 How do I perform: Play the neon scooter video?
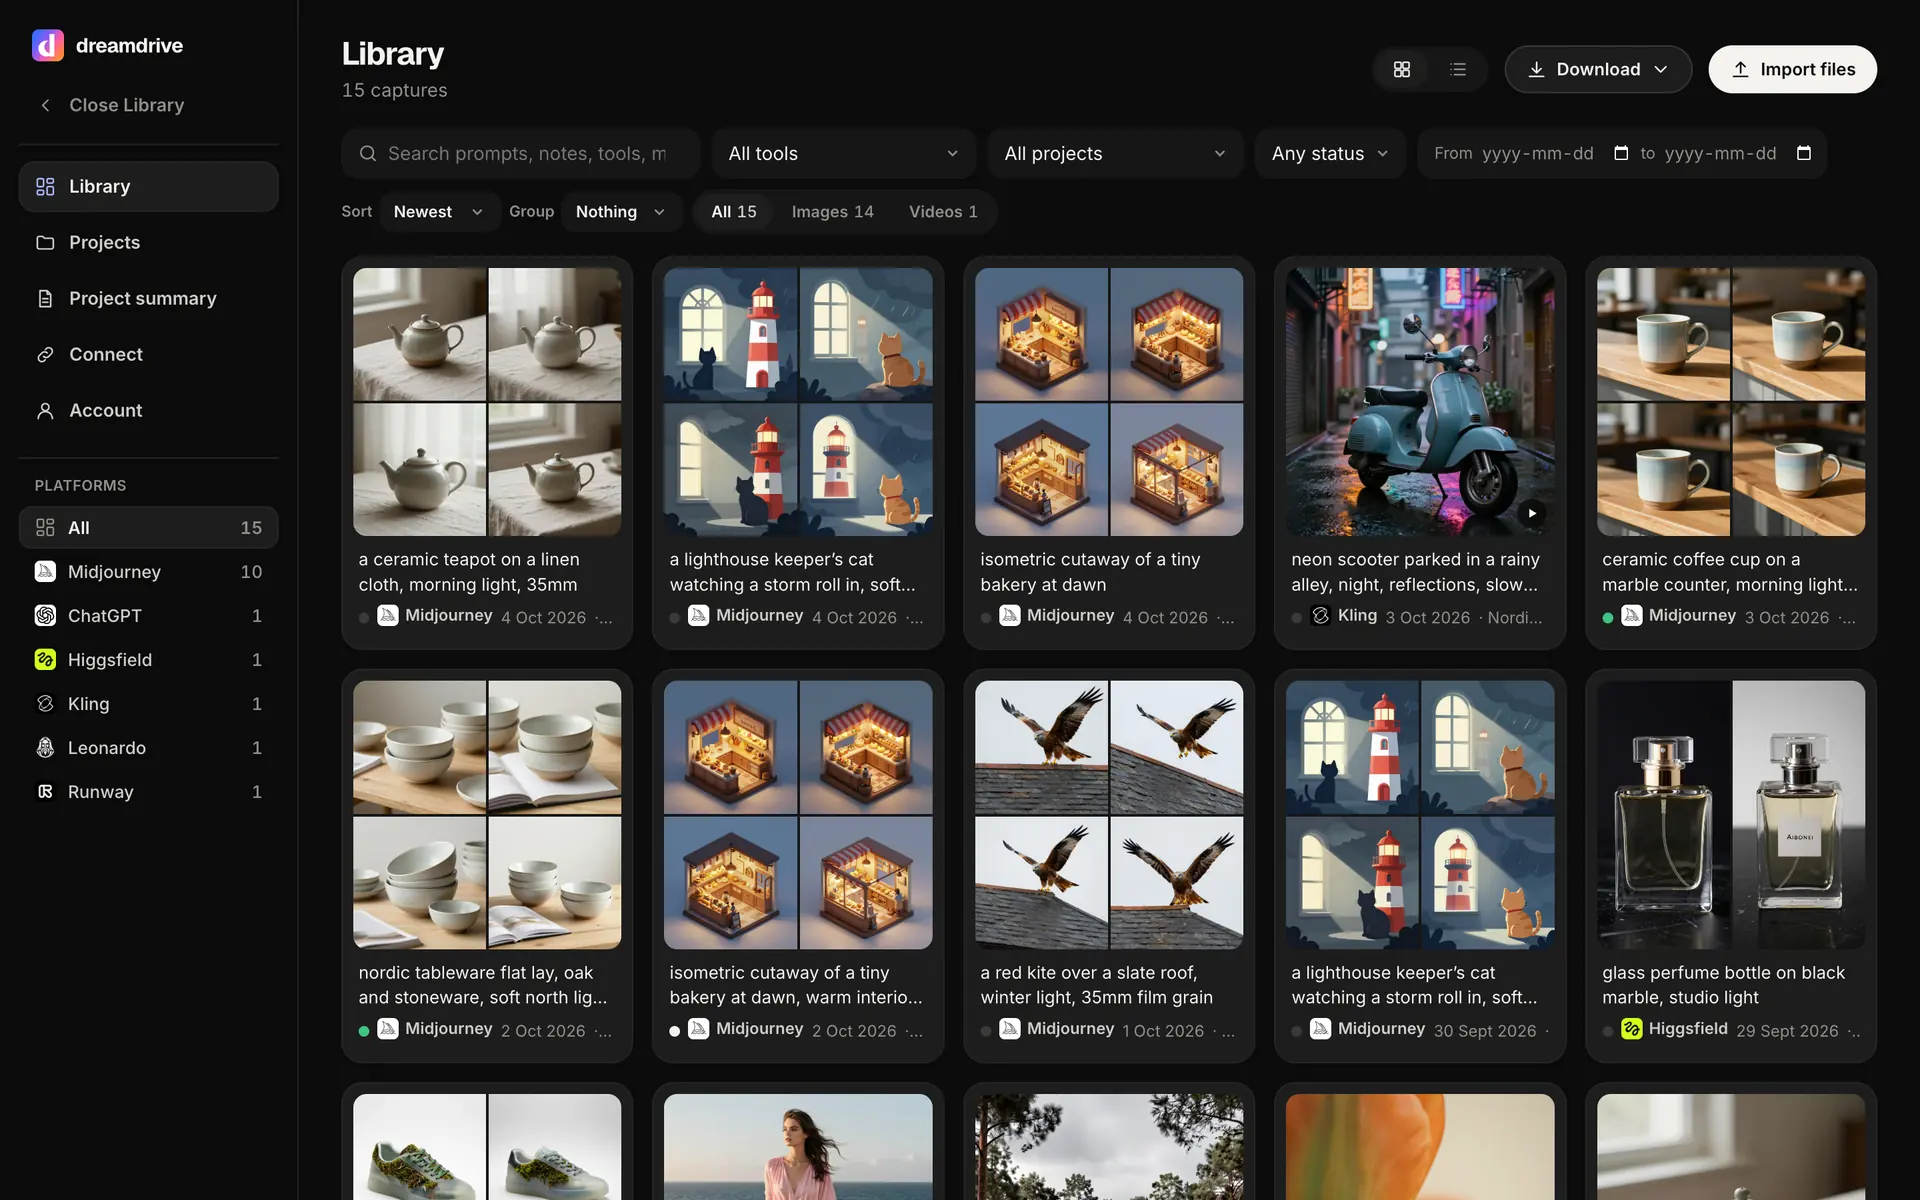click(1531, 513)
